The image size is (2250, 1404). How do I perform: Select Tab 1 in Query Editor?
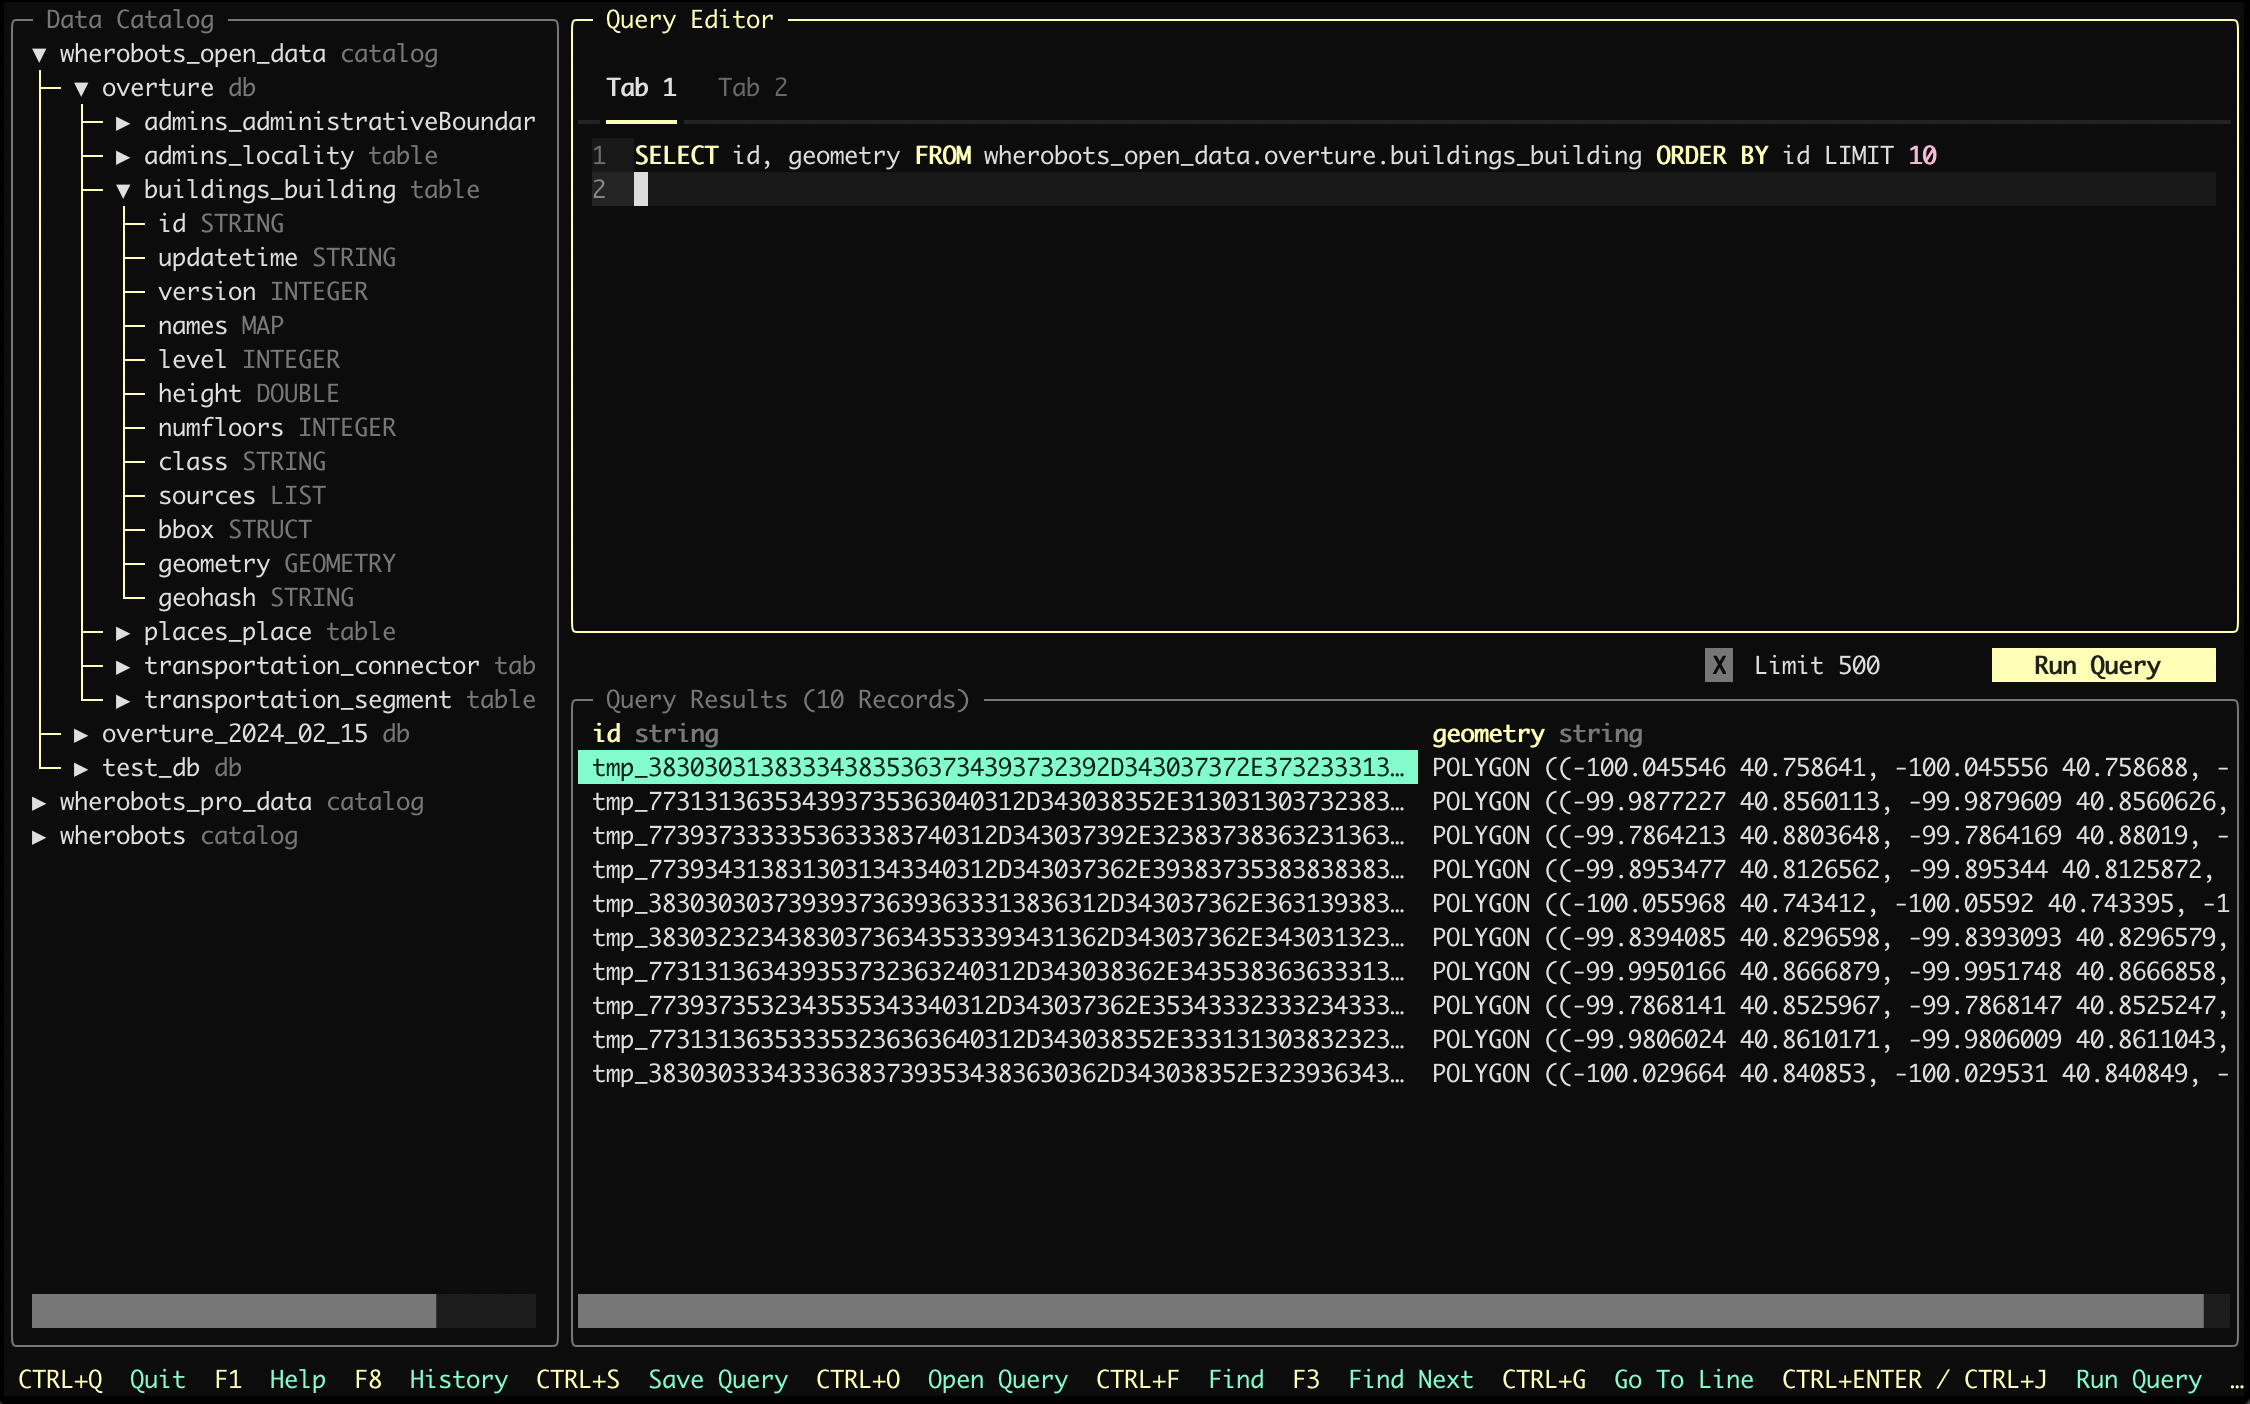(x=641, y=88)
